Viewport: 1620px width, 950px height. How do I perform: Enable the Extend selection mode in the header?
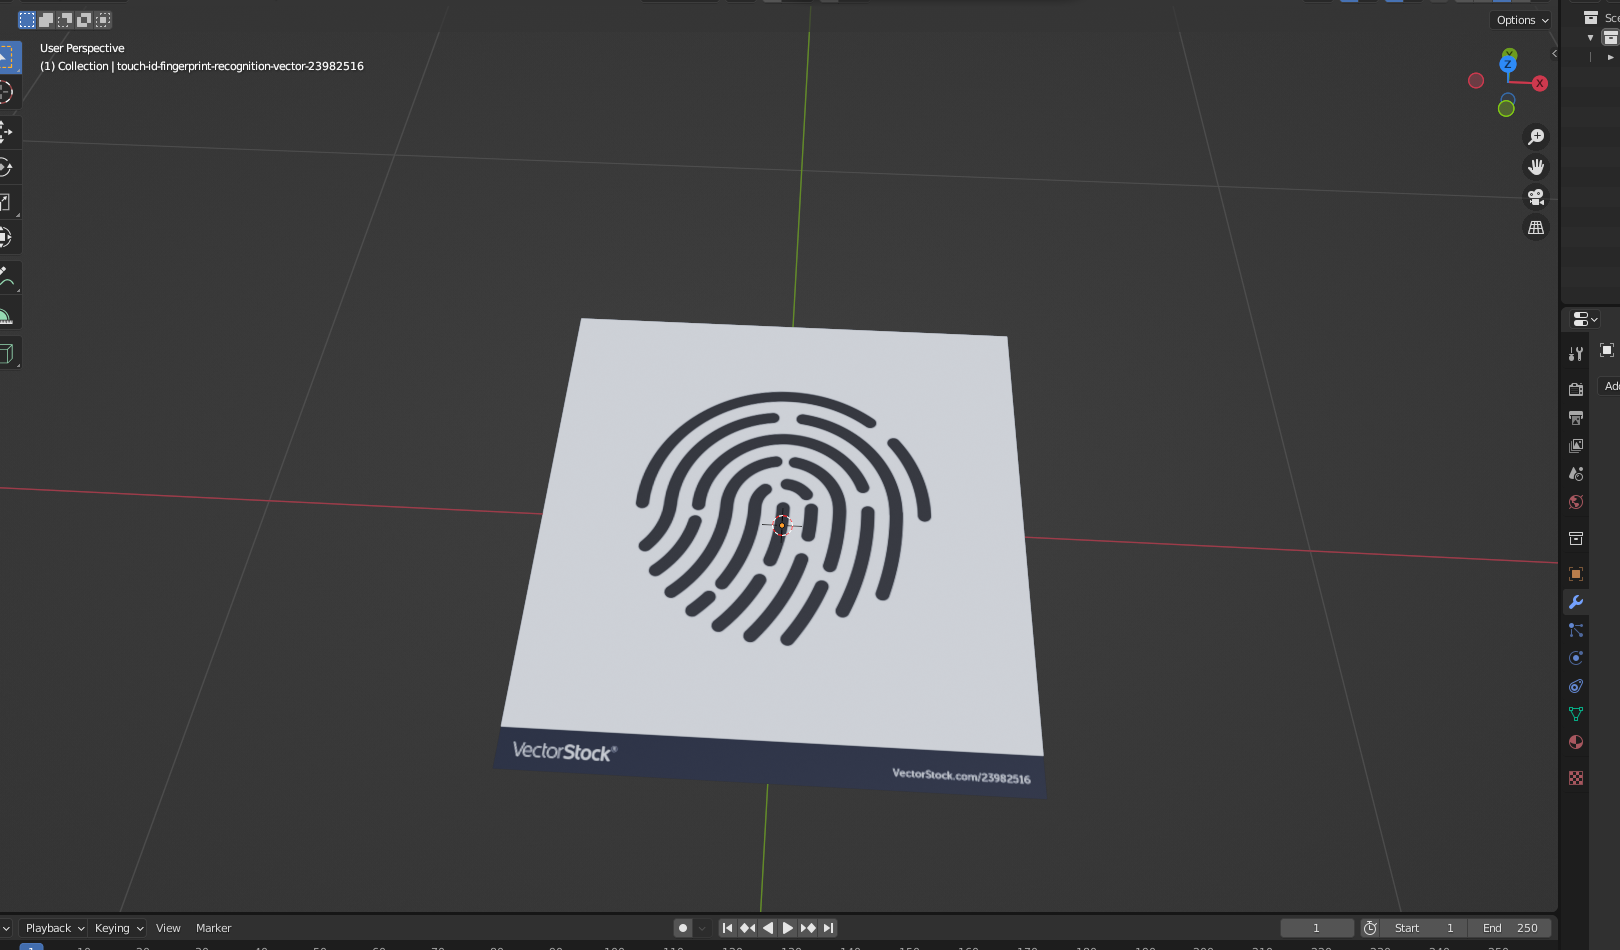[45, 19]
